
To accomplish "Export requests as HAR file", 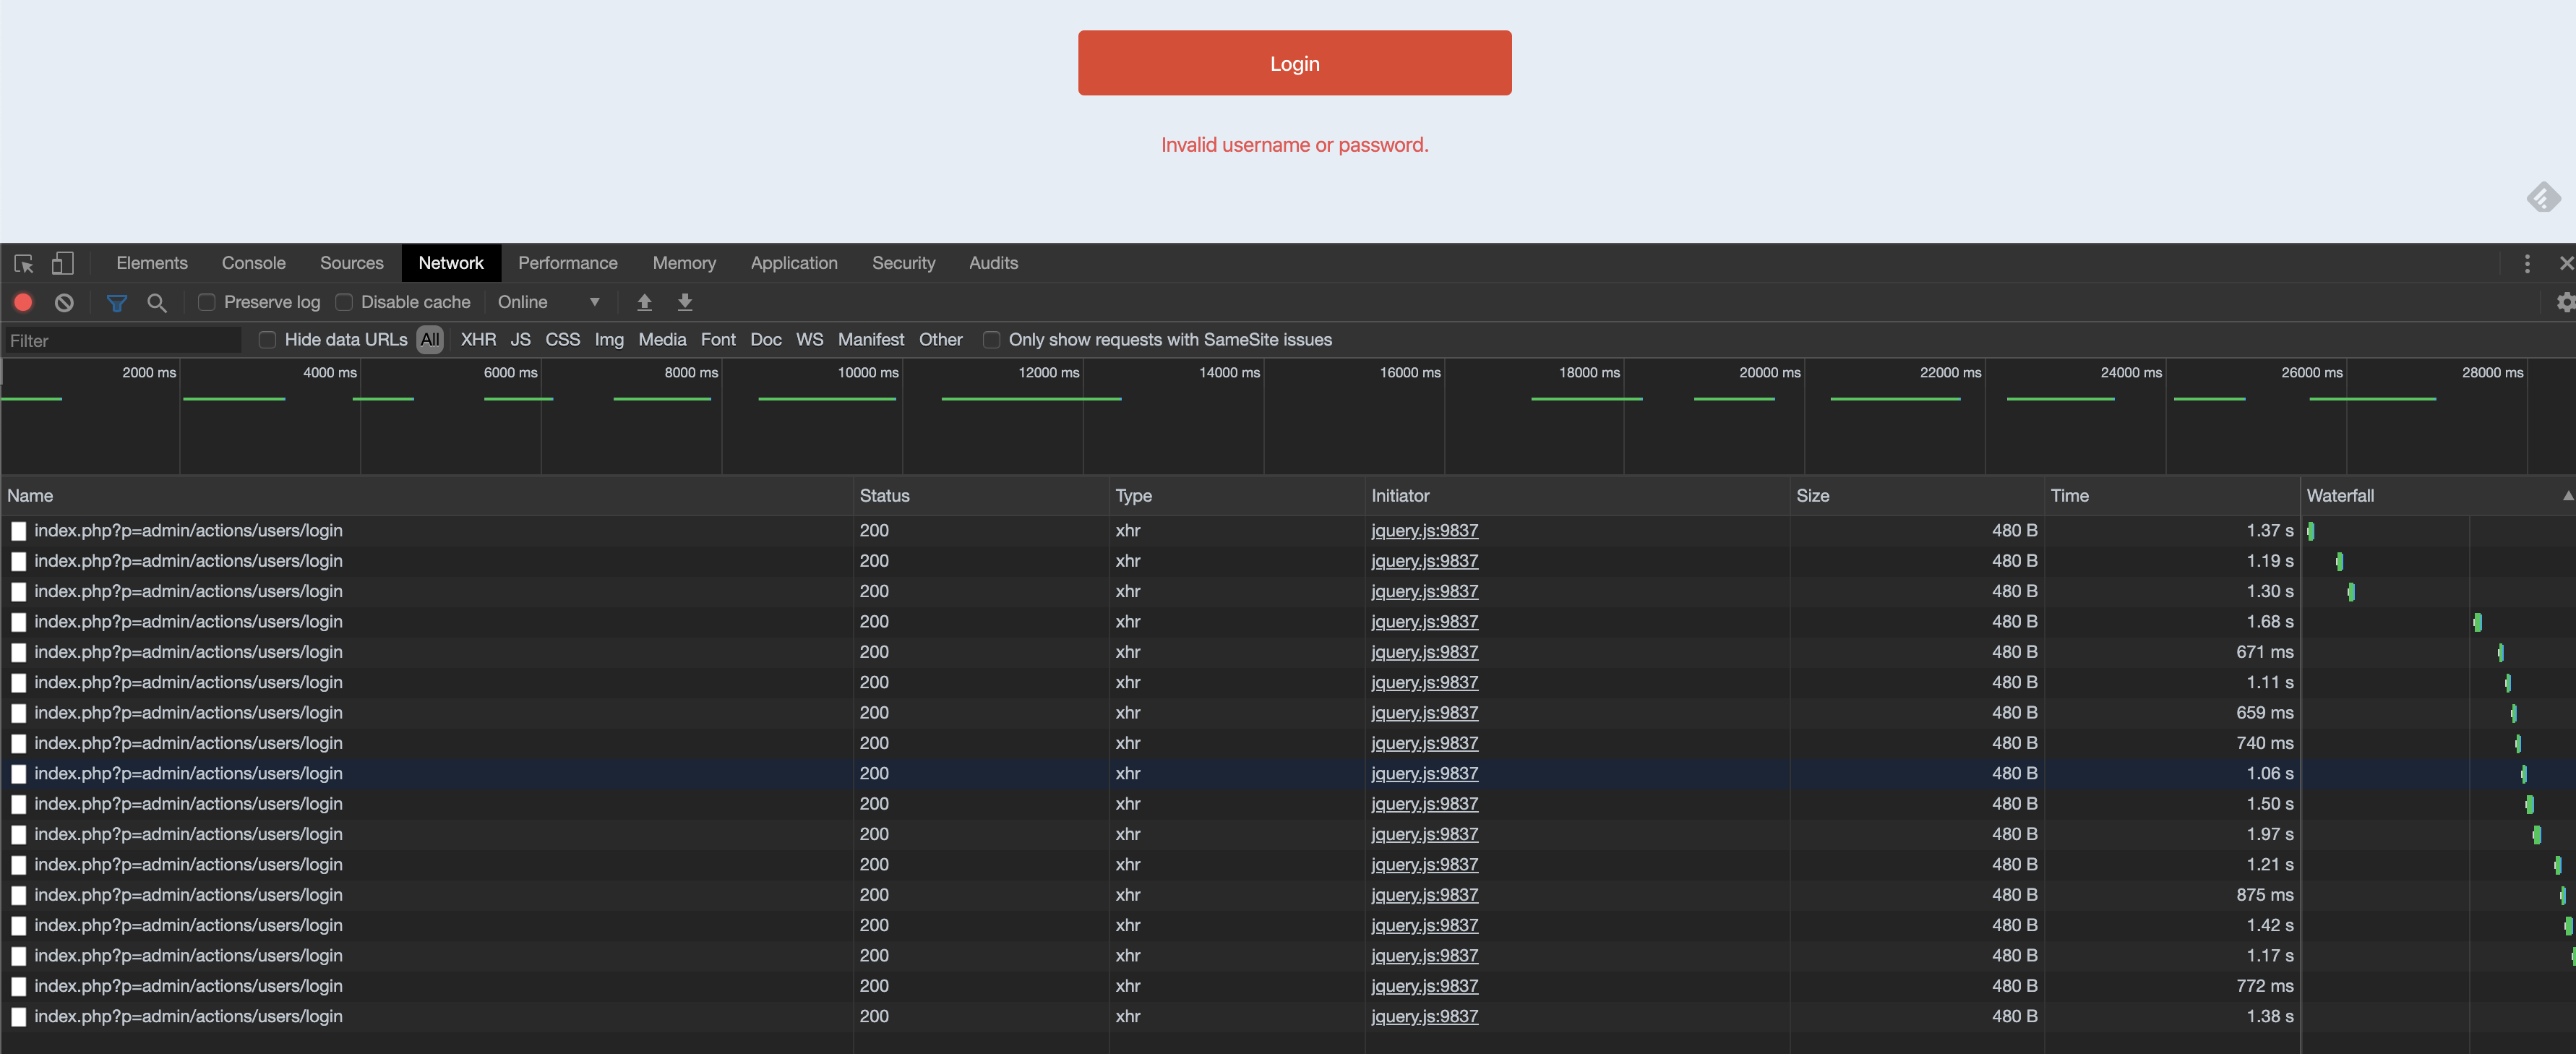I will point(685,302).
